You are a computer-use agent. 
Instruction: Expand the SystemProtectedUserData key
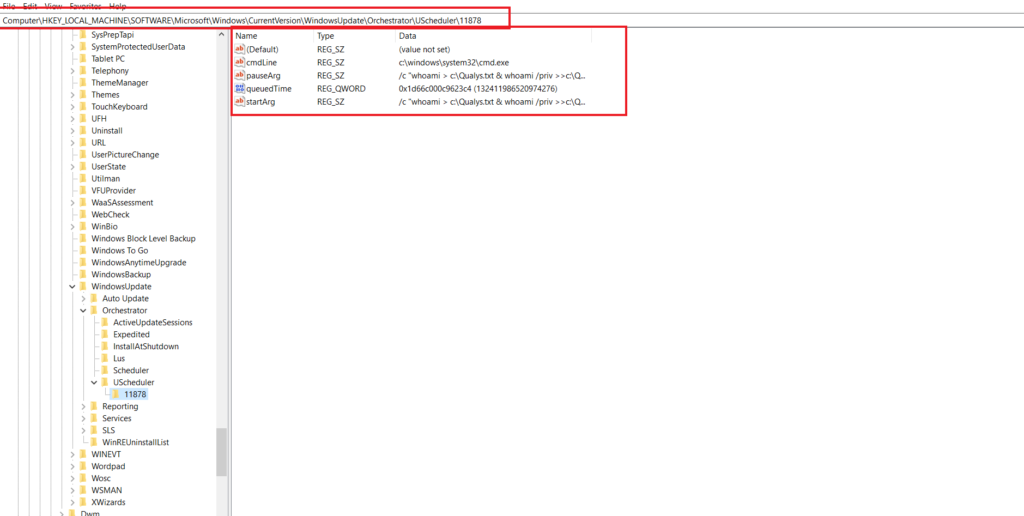coord(72,47)
